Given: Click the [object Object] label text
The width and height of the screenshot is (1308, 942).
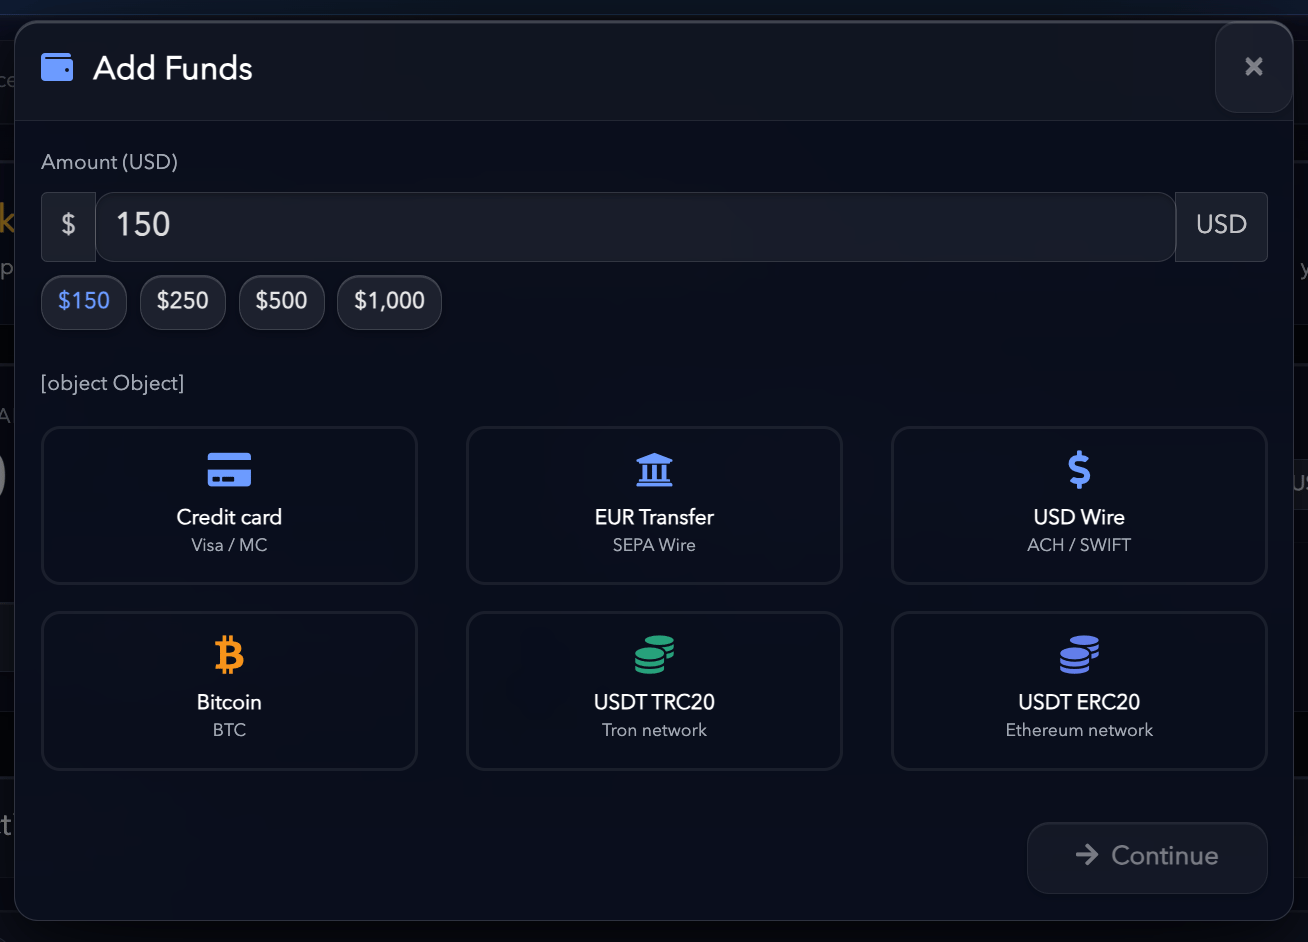Looking at the screenshot, I should click(x=112, y=383).
